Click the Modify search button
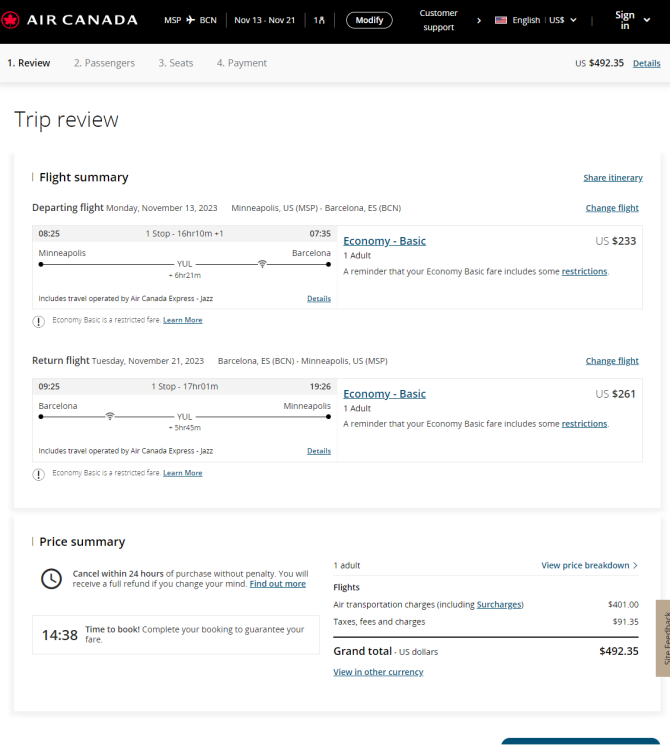This screenshot has width=670, height=745. click(x=369, y=20)
